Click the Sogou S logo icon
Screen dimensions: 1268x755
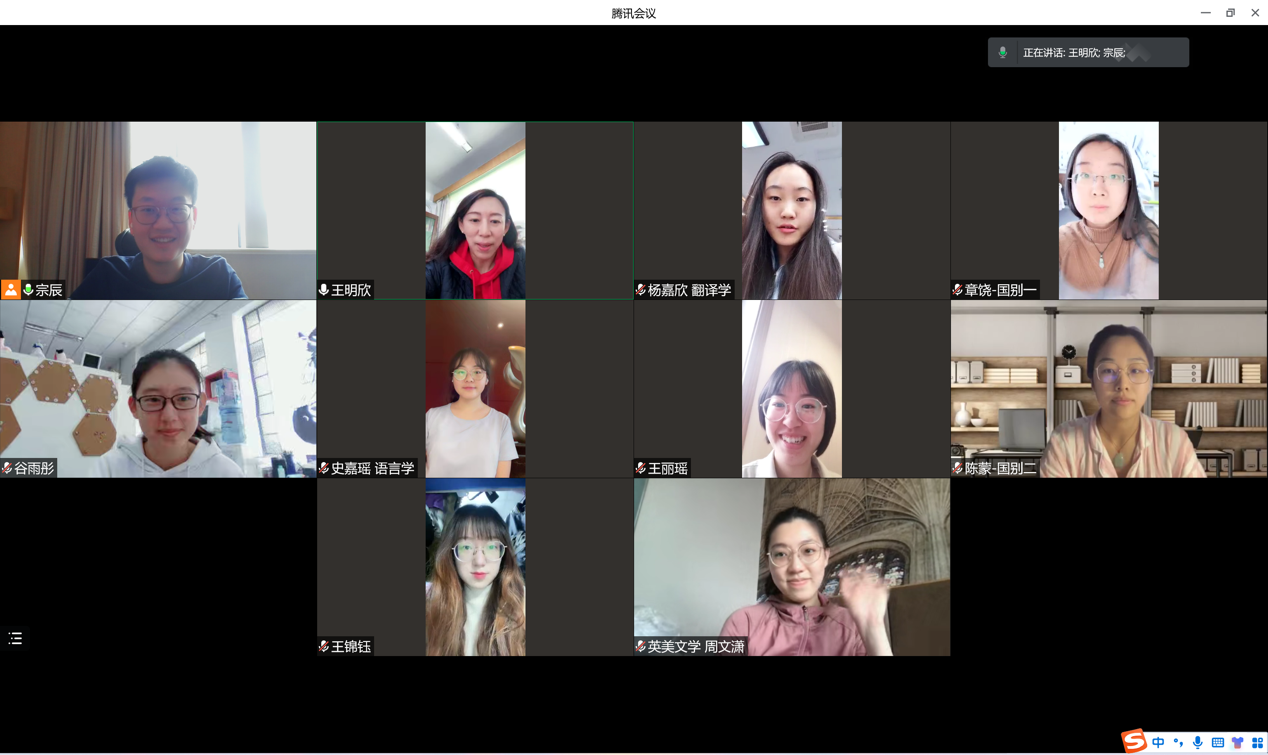1134,741
